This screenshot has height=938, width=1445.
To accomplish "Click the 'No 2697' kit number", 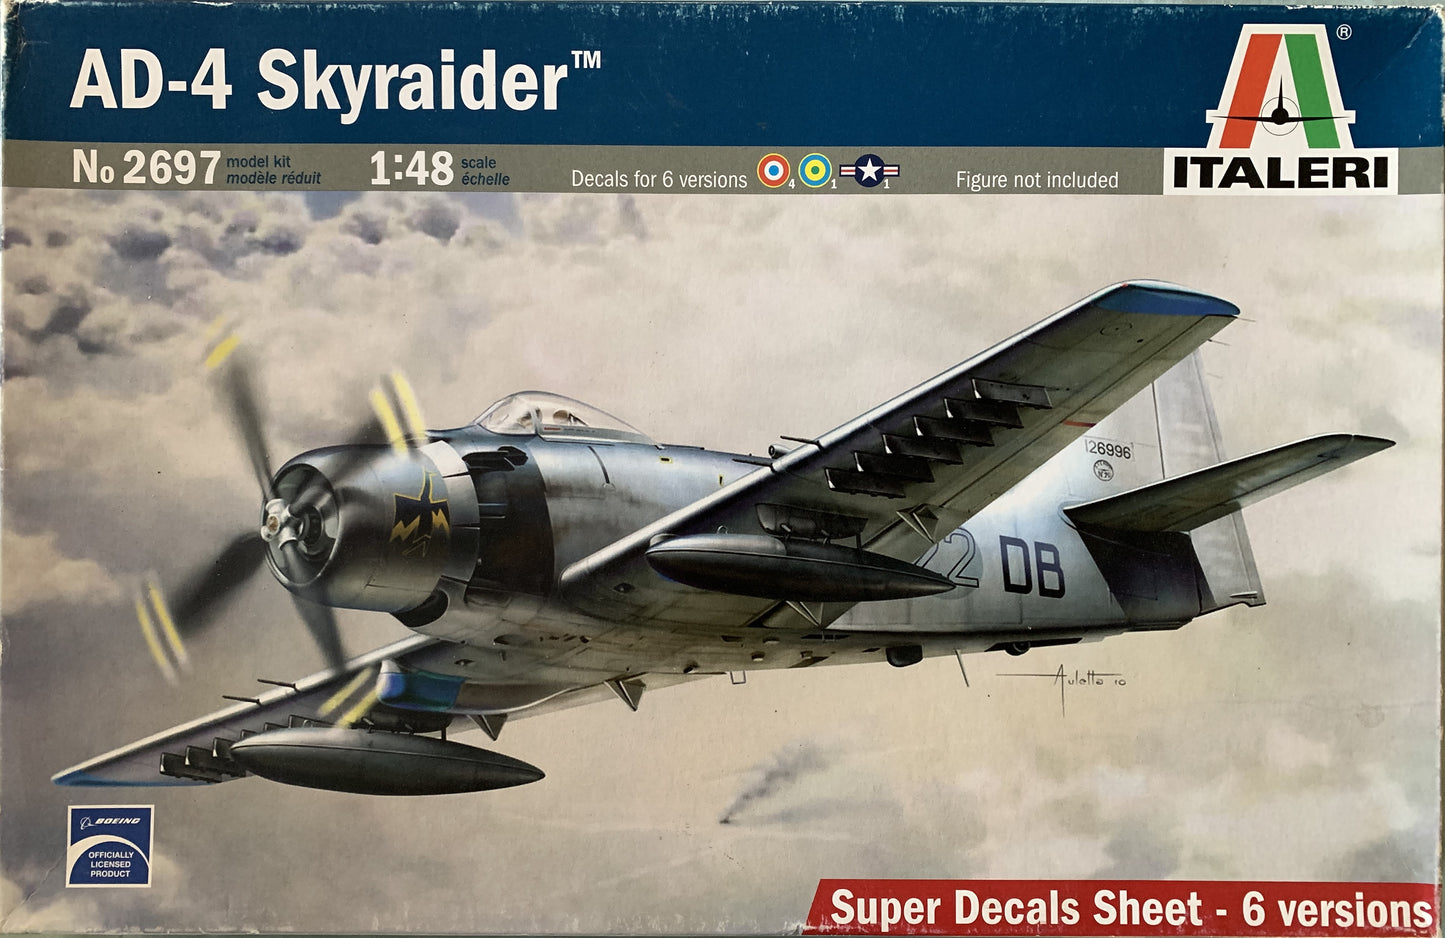I will pos(146,169).
